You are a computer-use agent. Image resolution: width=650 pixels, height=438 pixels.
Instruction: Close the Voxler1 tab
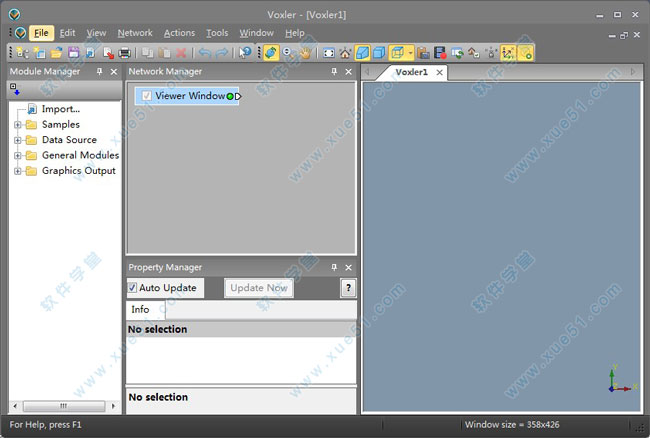coord(439,73)
